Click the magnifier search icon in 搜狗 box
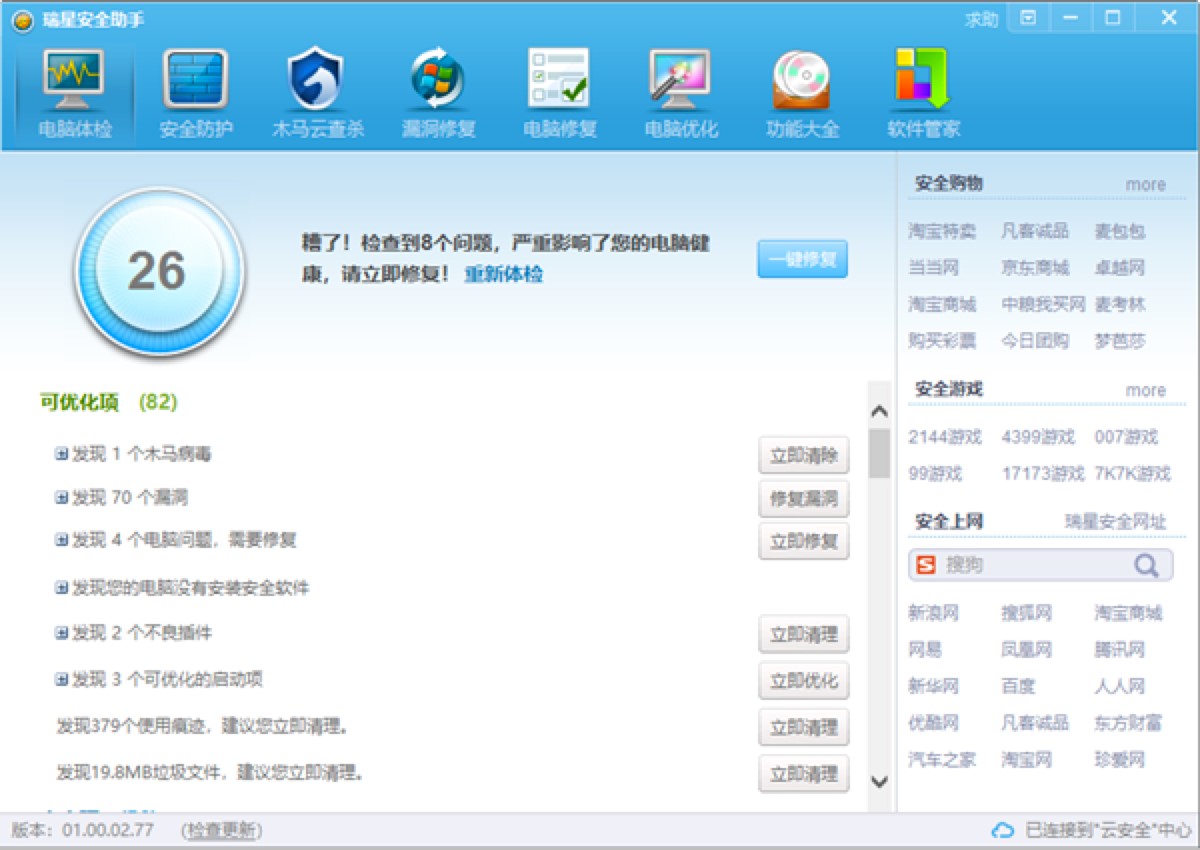 (x=1146, y=565)
